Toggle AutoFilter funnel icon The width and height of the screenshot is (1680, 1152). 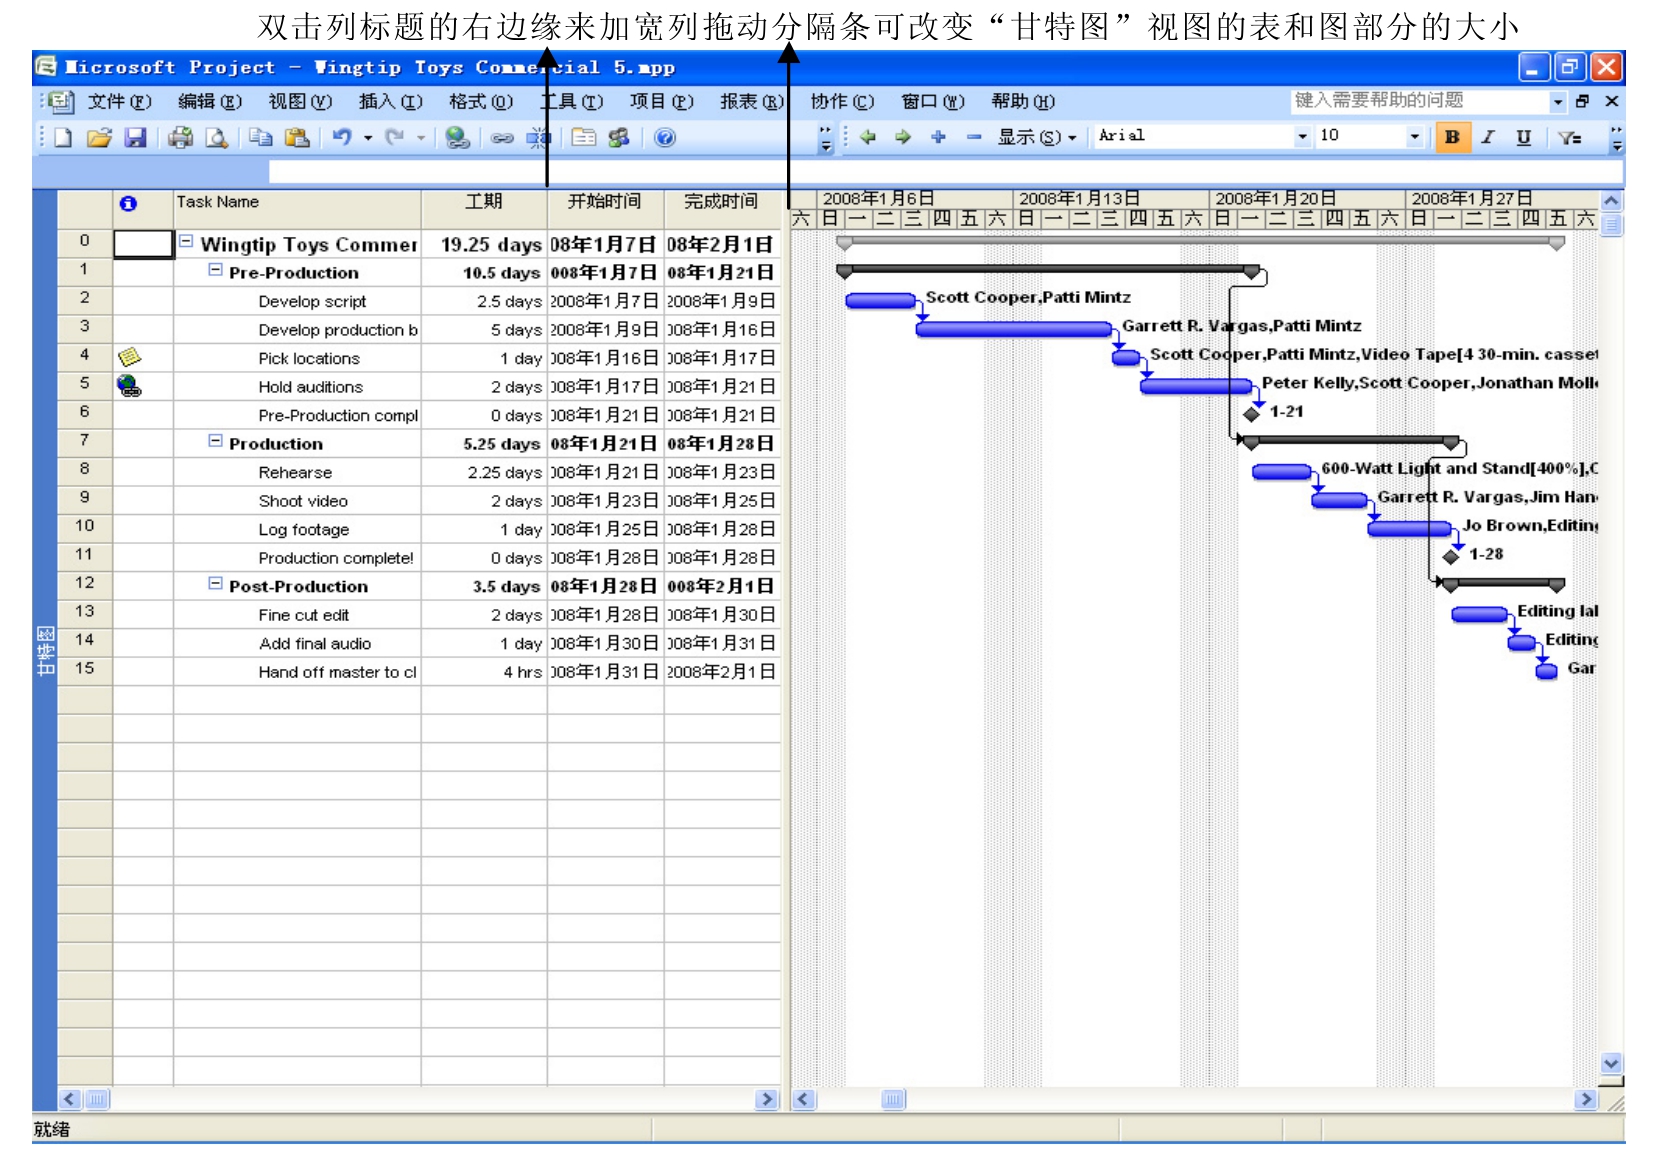click(1570, 138)
